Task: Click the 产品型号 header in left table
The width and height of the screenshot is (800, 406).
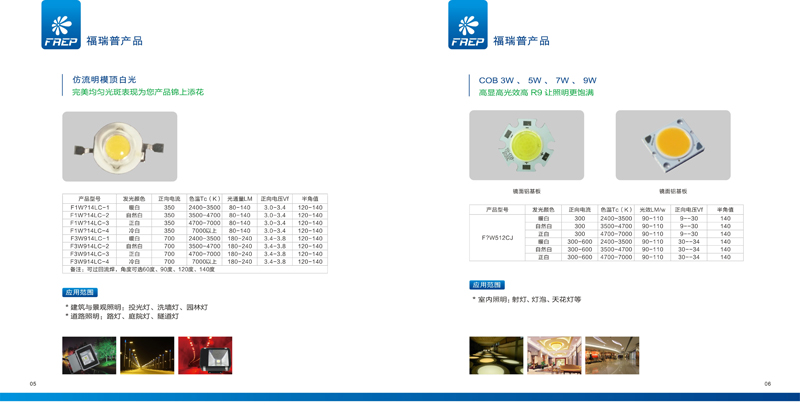Action: (90, 199)
